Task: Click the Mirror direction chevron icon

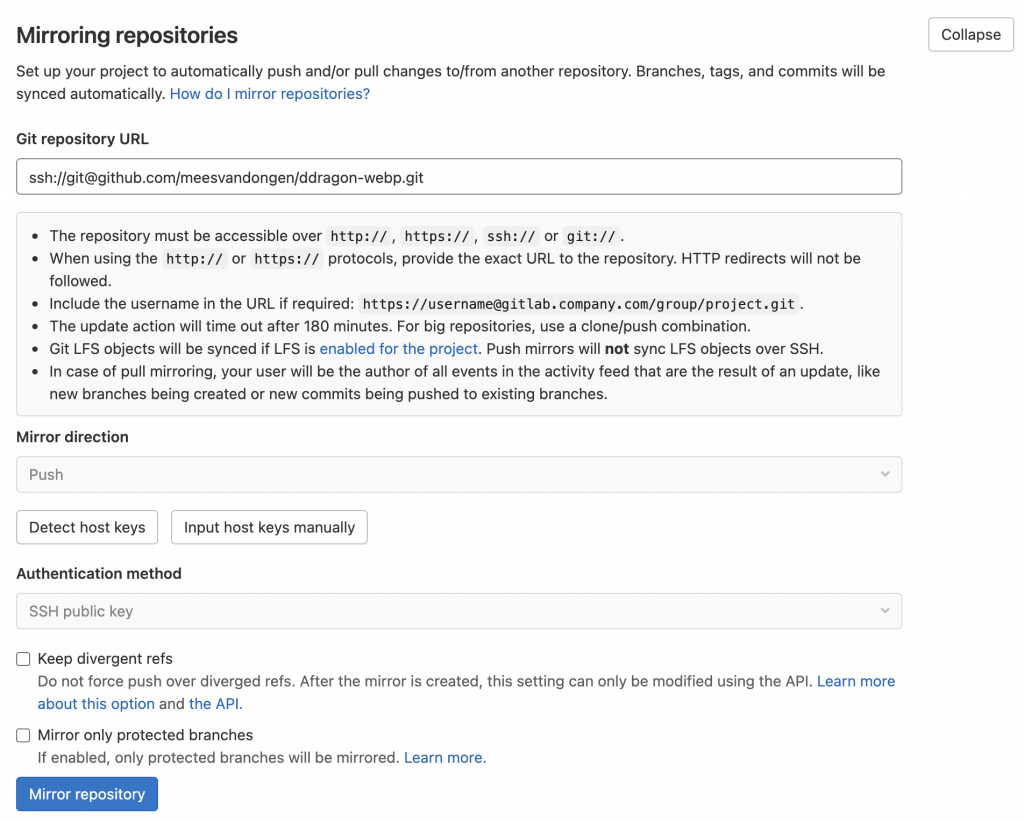Action: (x=884, y=474)
